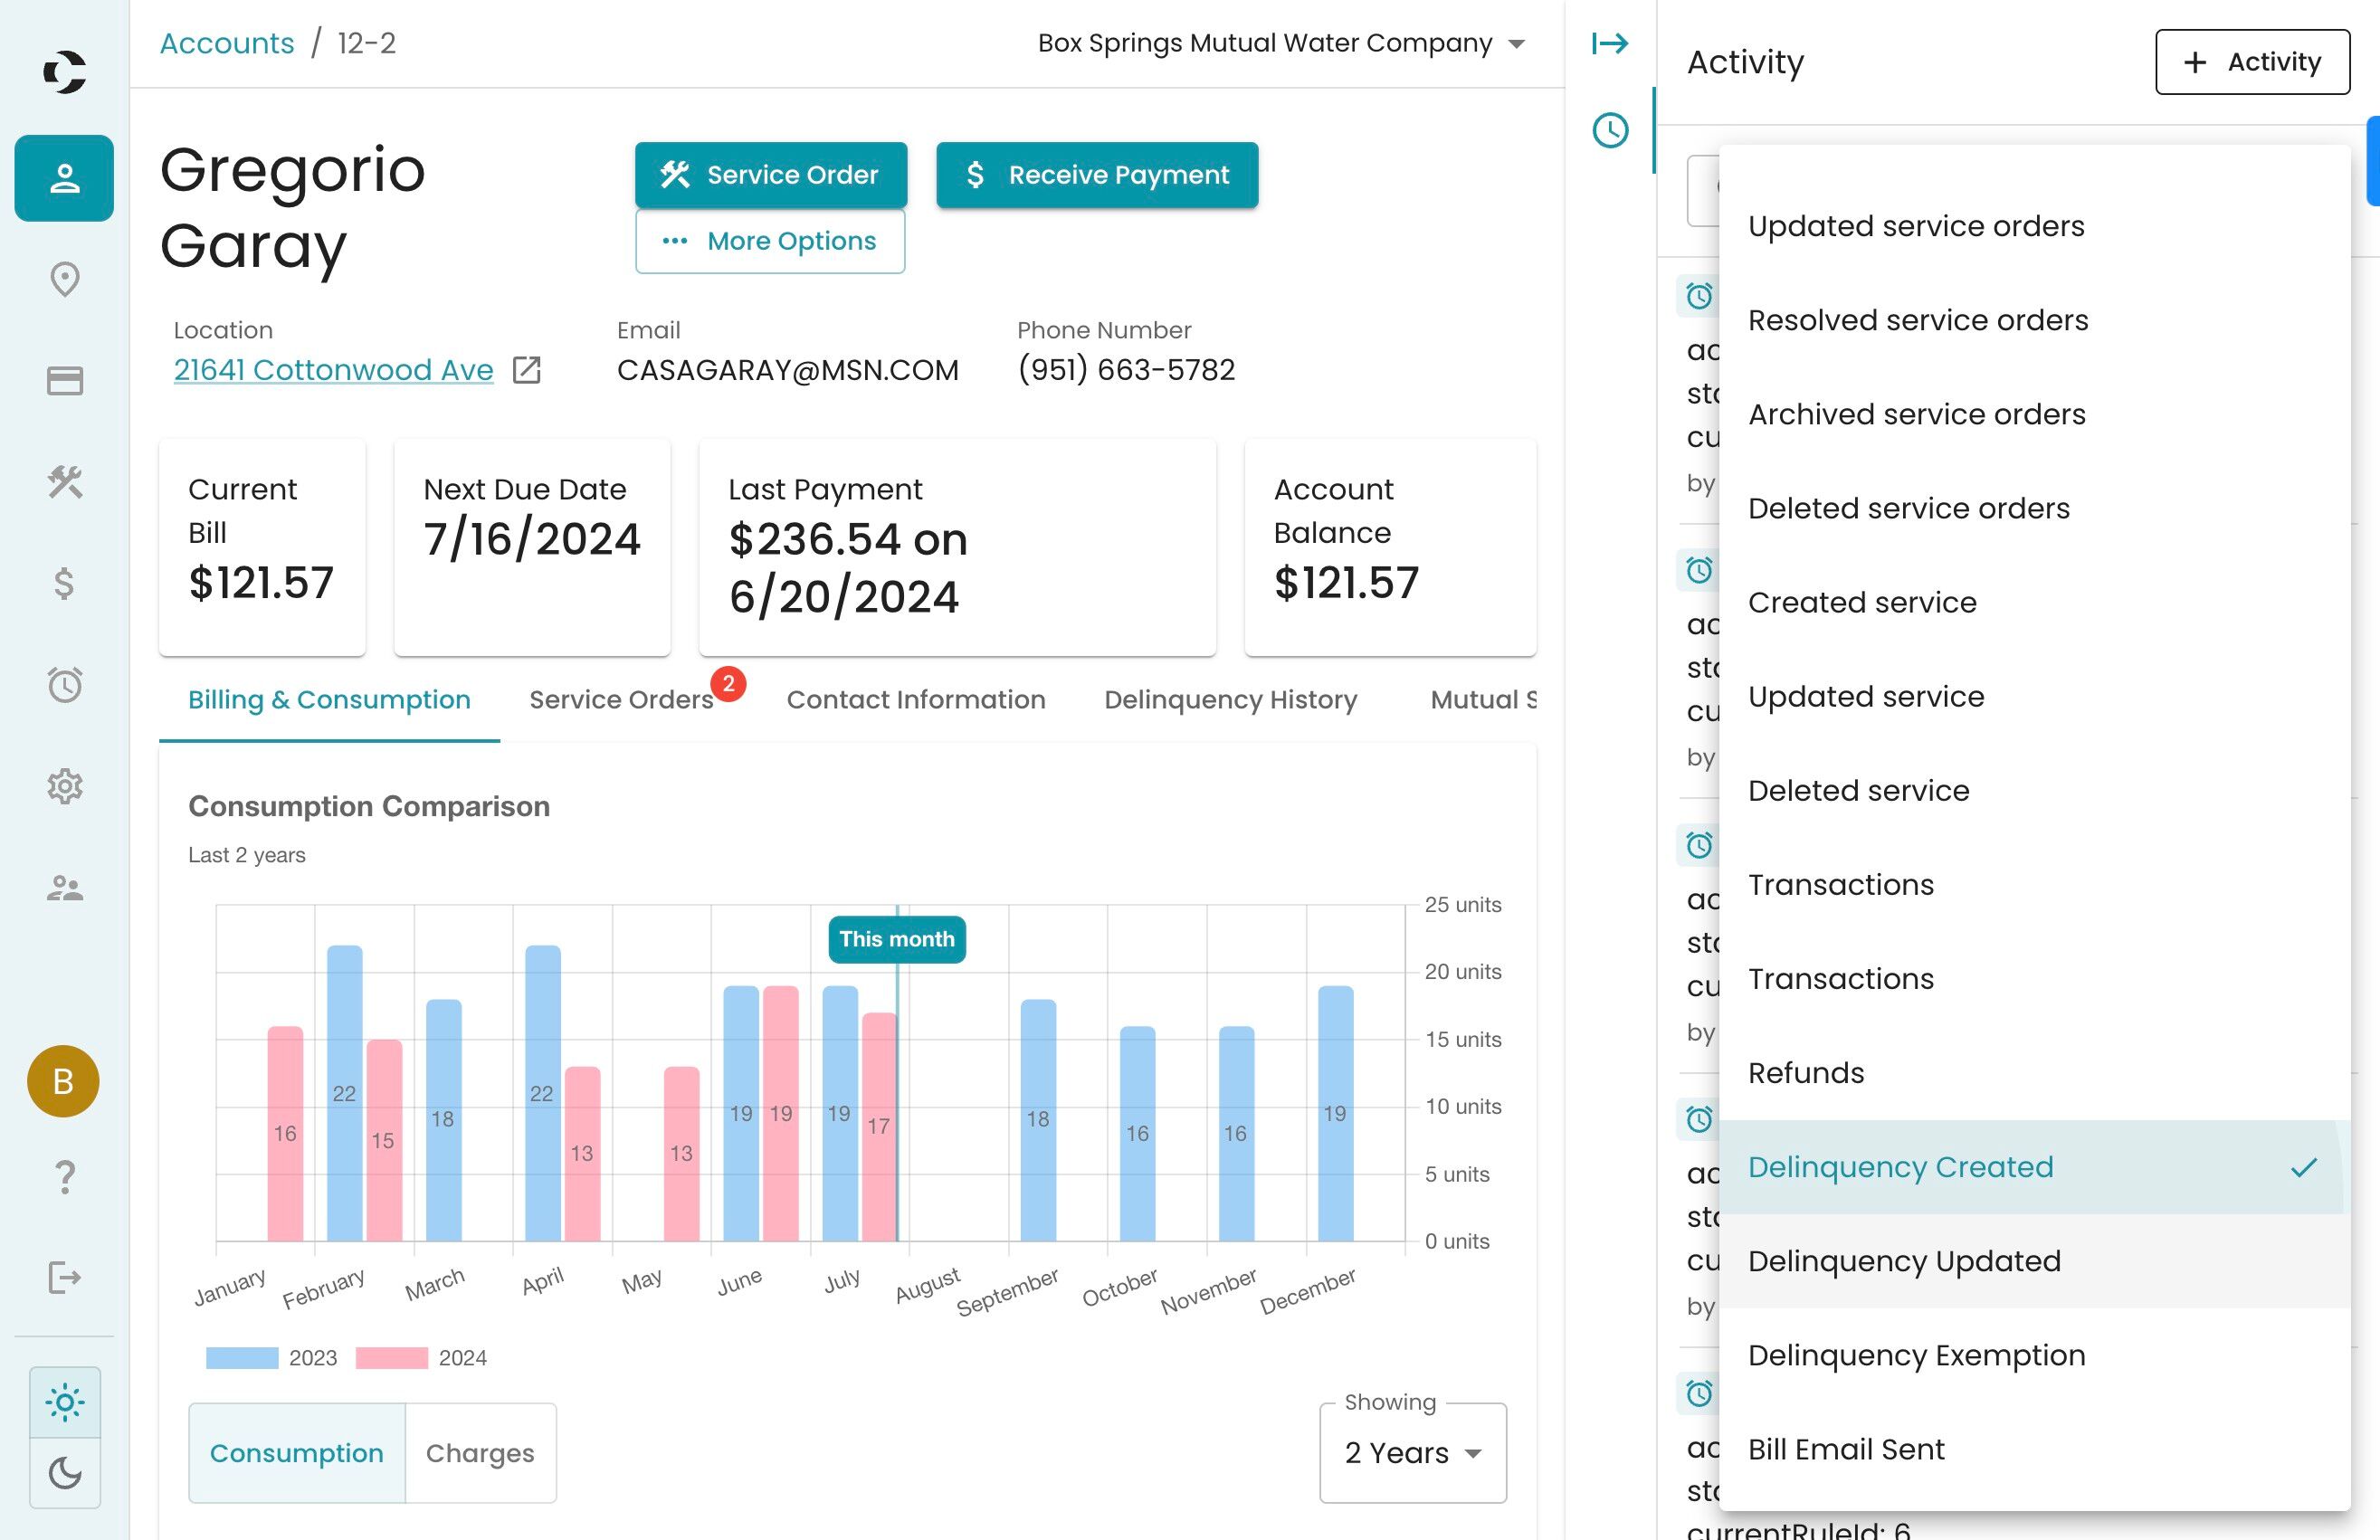Open the Showing 2 Years dropdown
2380x1540 pixels.
point(1411,1452)
